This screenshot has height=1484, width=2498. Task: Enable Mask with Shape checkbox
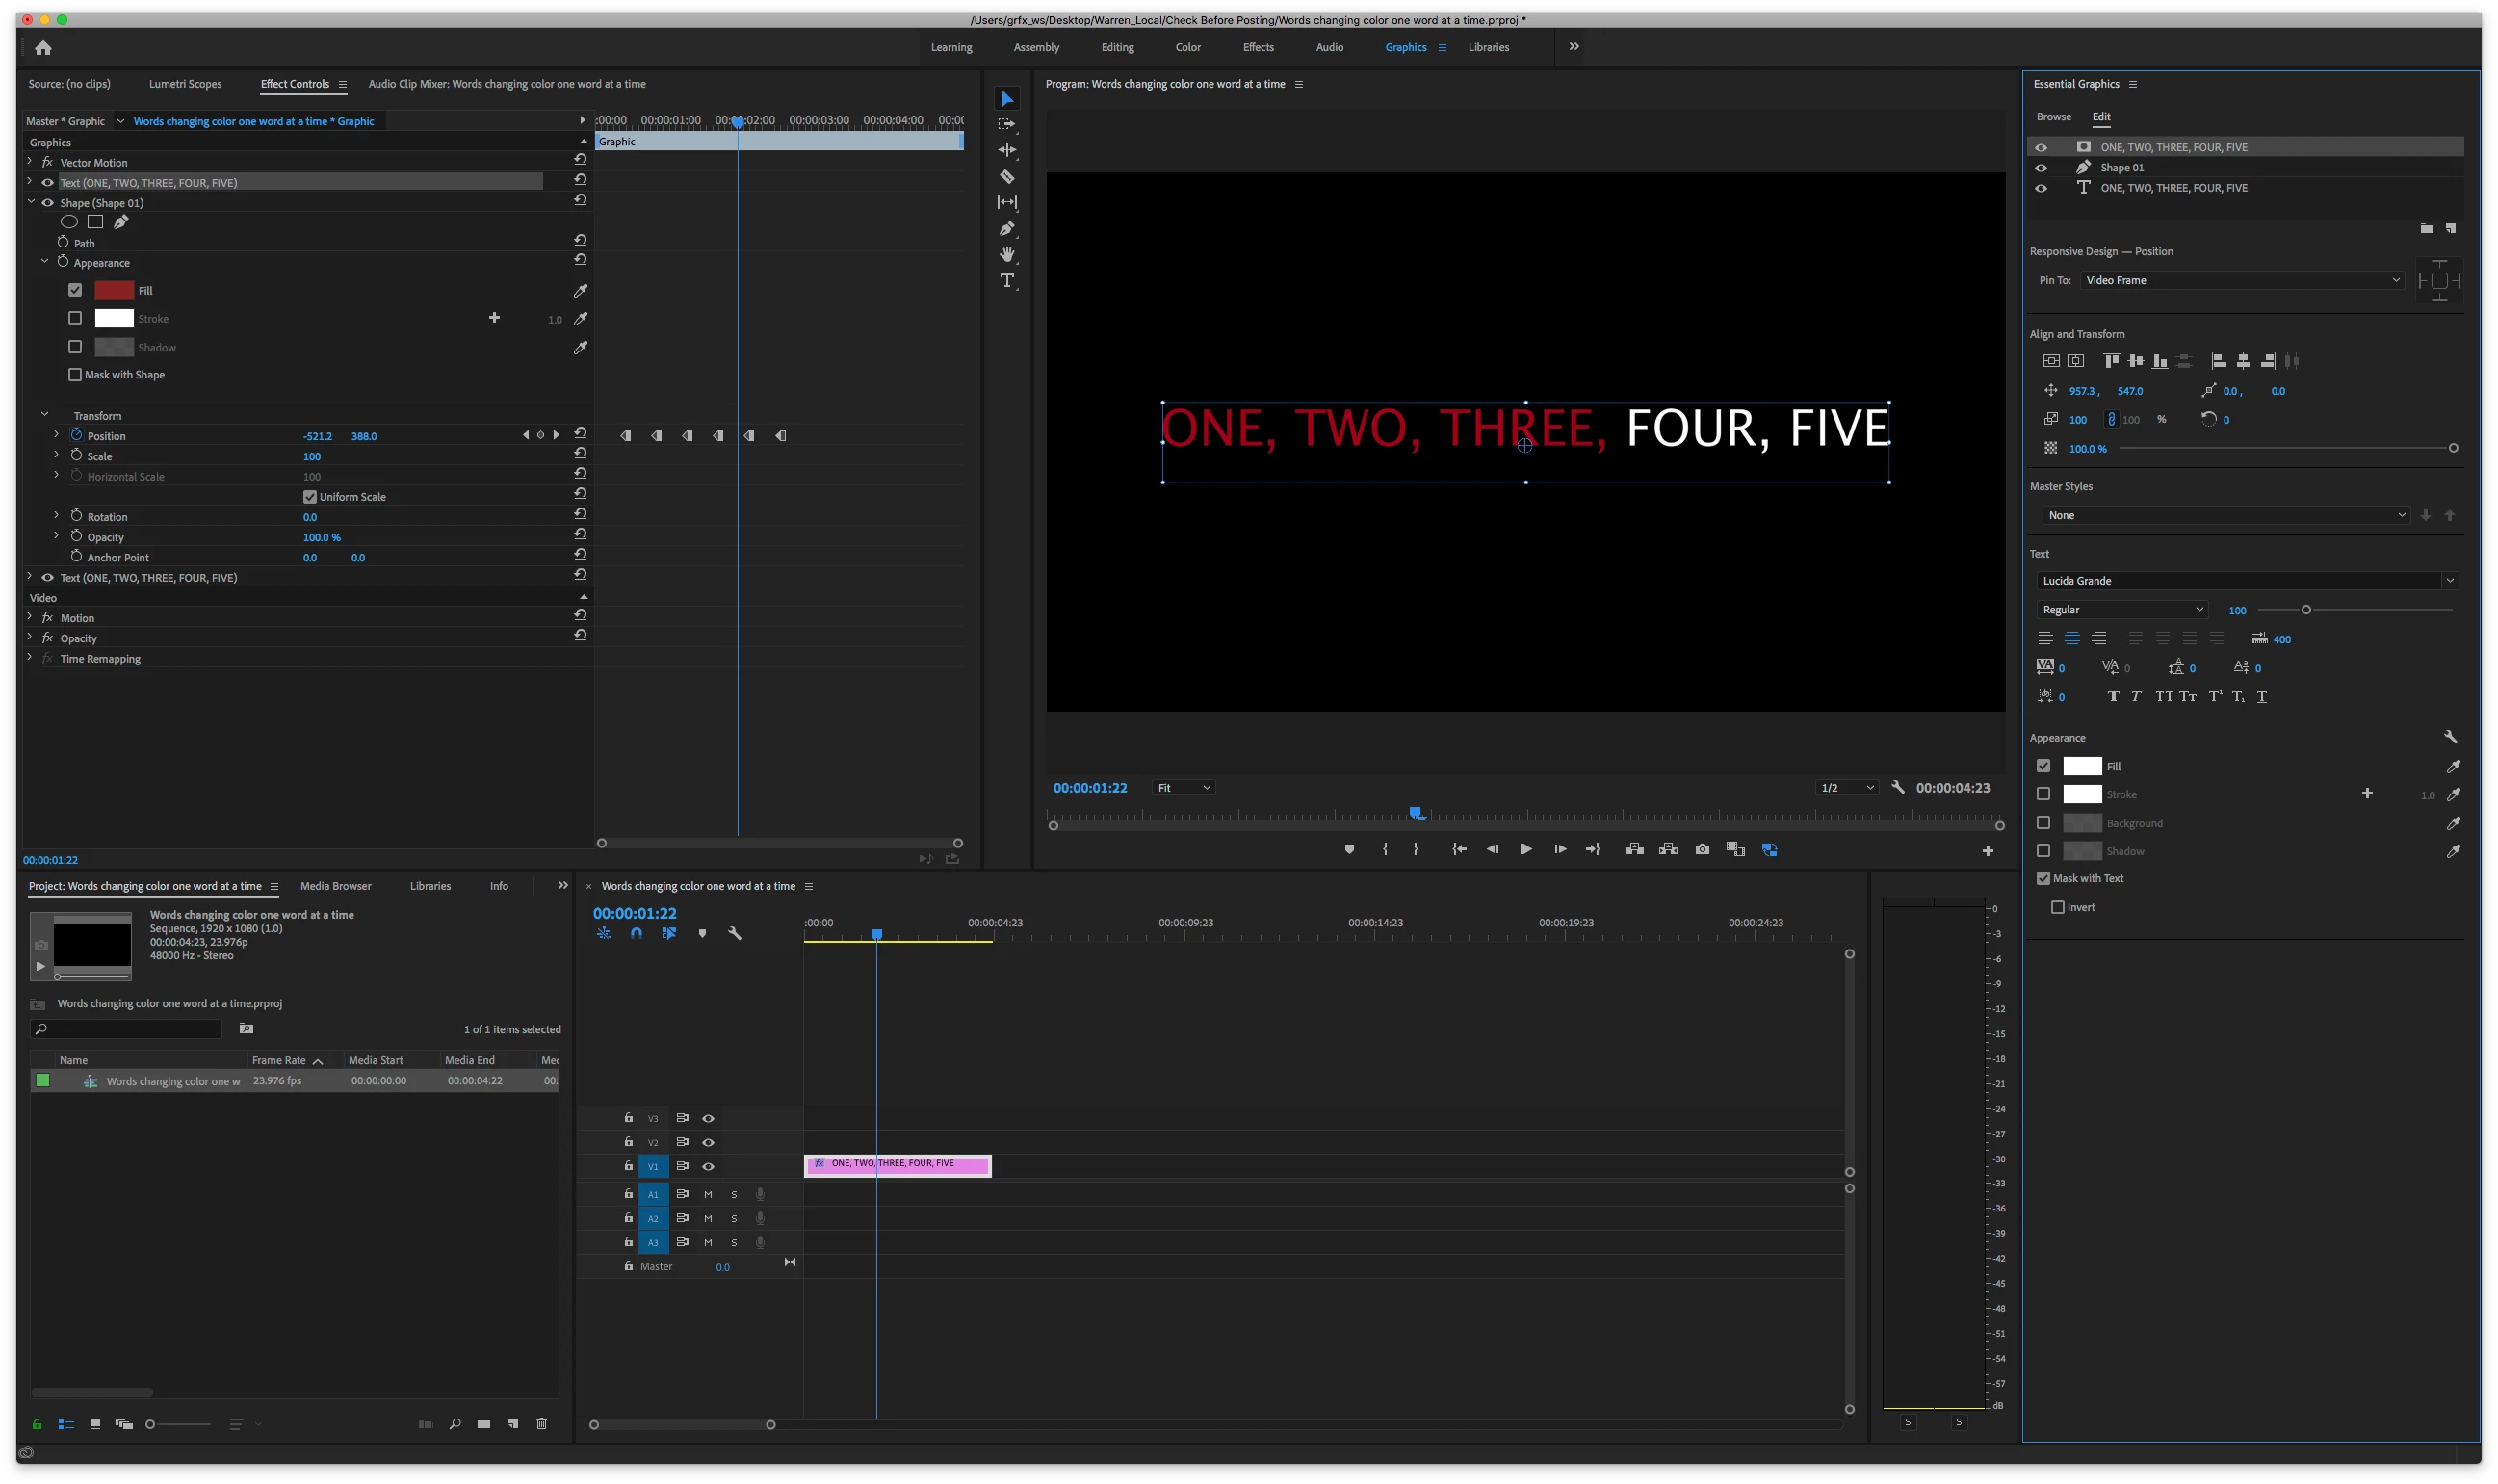point(75,374)
